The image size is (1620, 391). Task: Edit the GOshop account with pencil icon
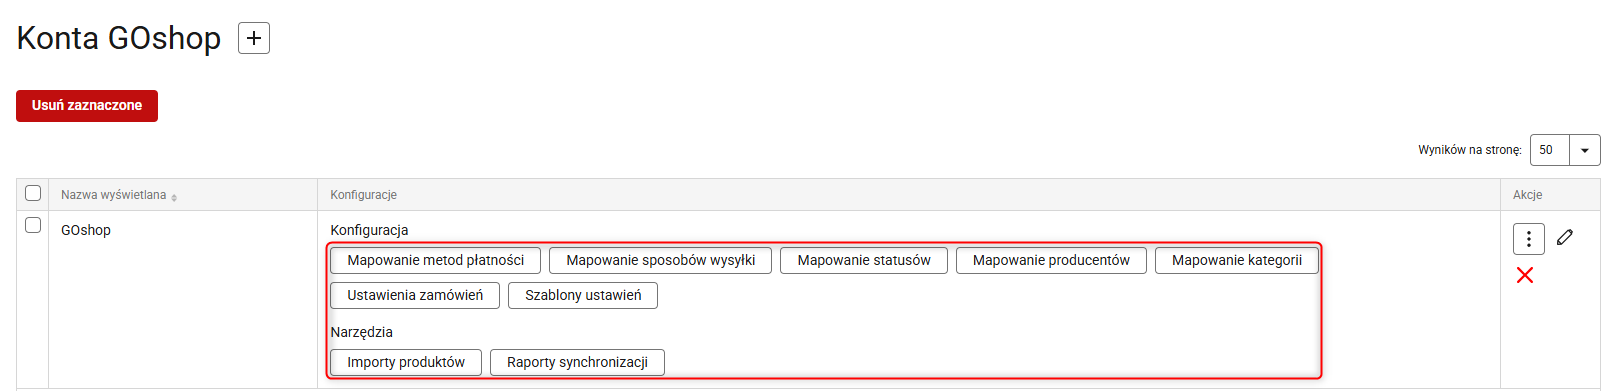click(x=1565, y=237)
